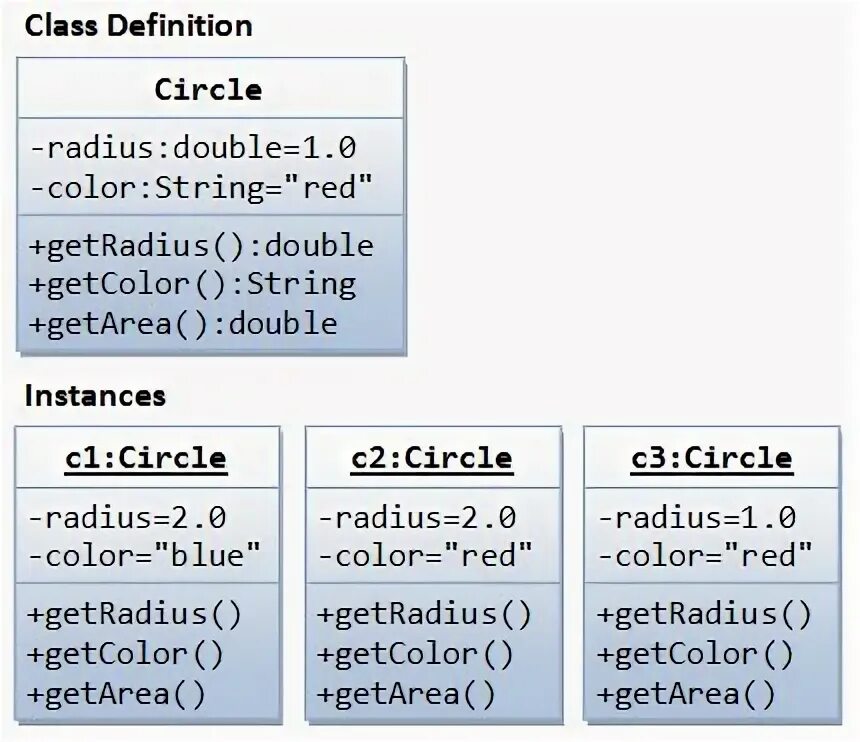Select getArea() in the c1 instance
This screenshot has width=860, height=742.
[x=116, y=694]
